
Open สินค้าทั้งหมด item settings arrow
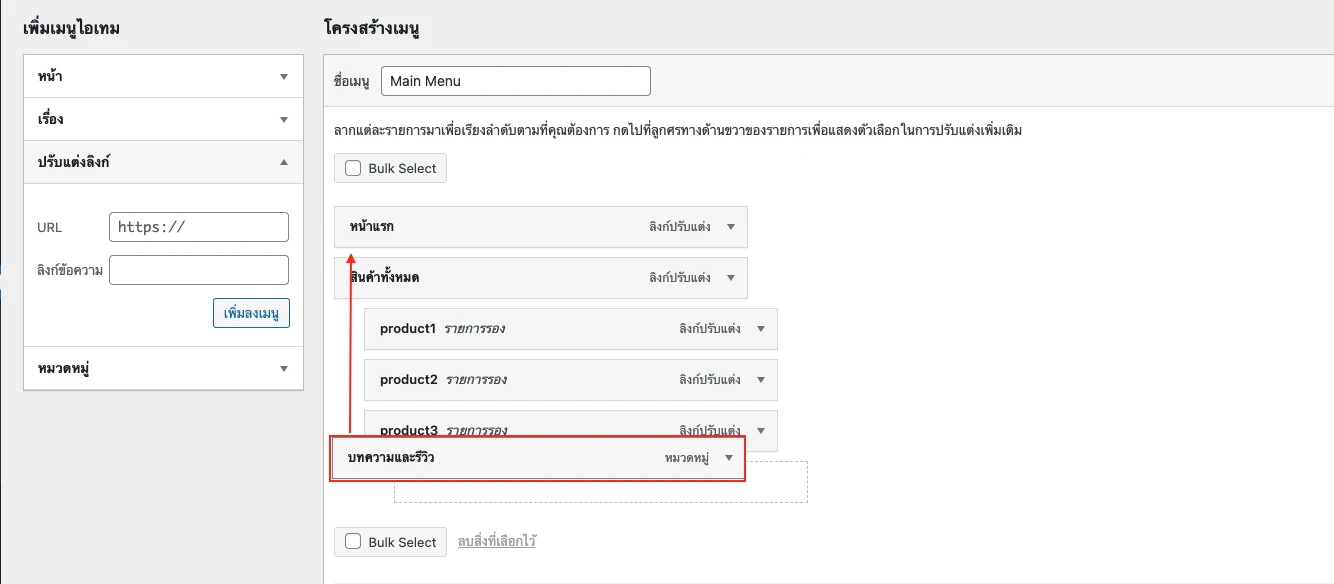click(x=731, y=278)
